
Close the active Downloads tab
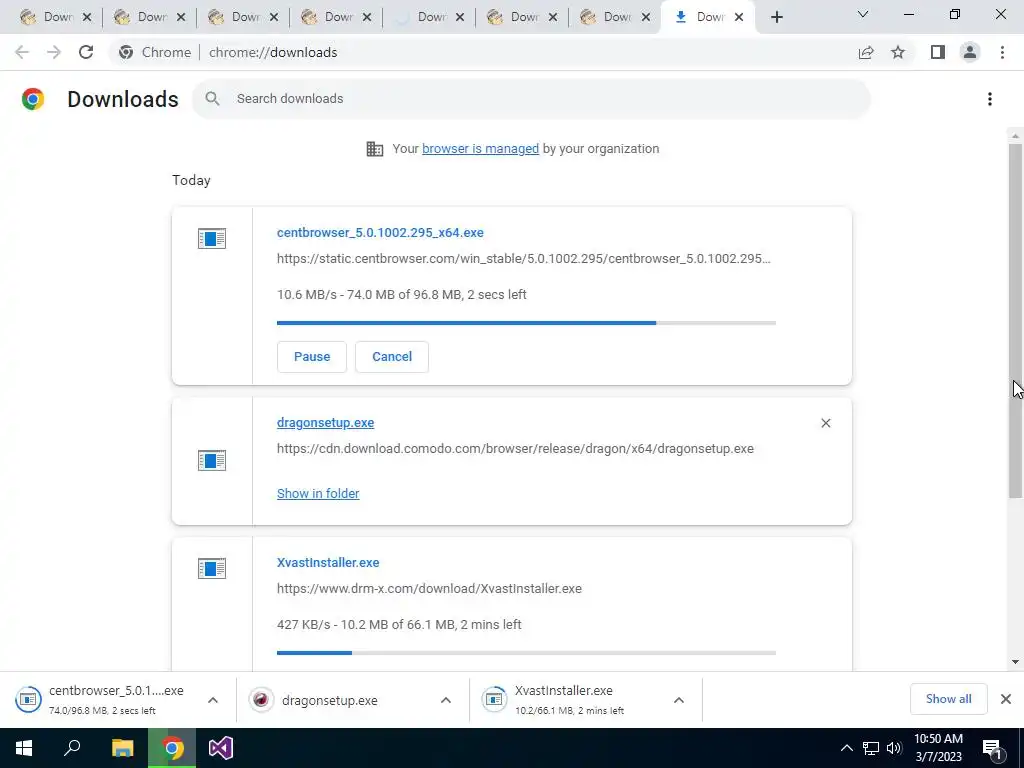coord(739,17)
